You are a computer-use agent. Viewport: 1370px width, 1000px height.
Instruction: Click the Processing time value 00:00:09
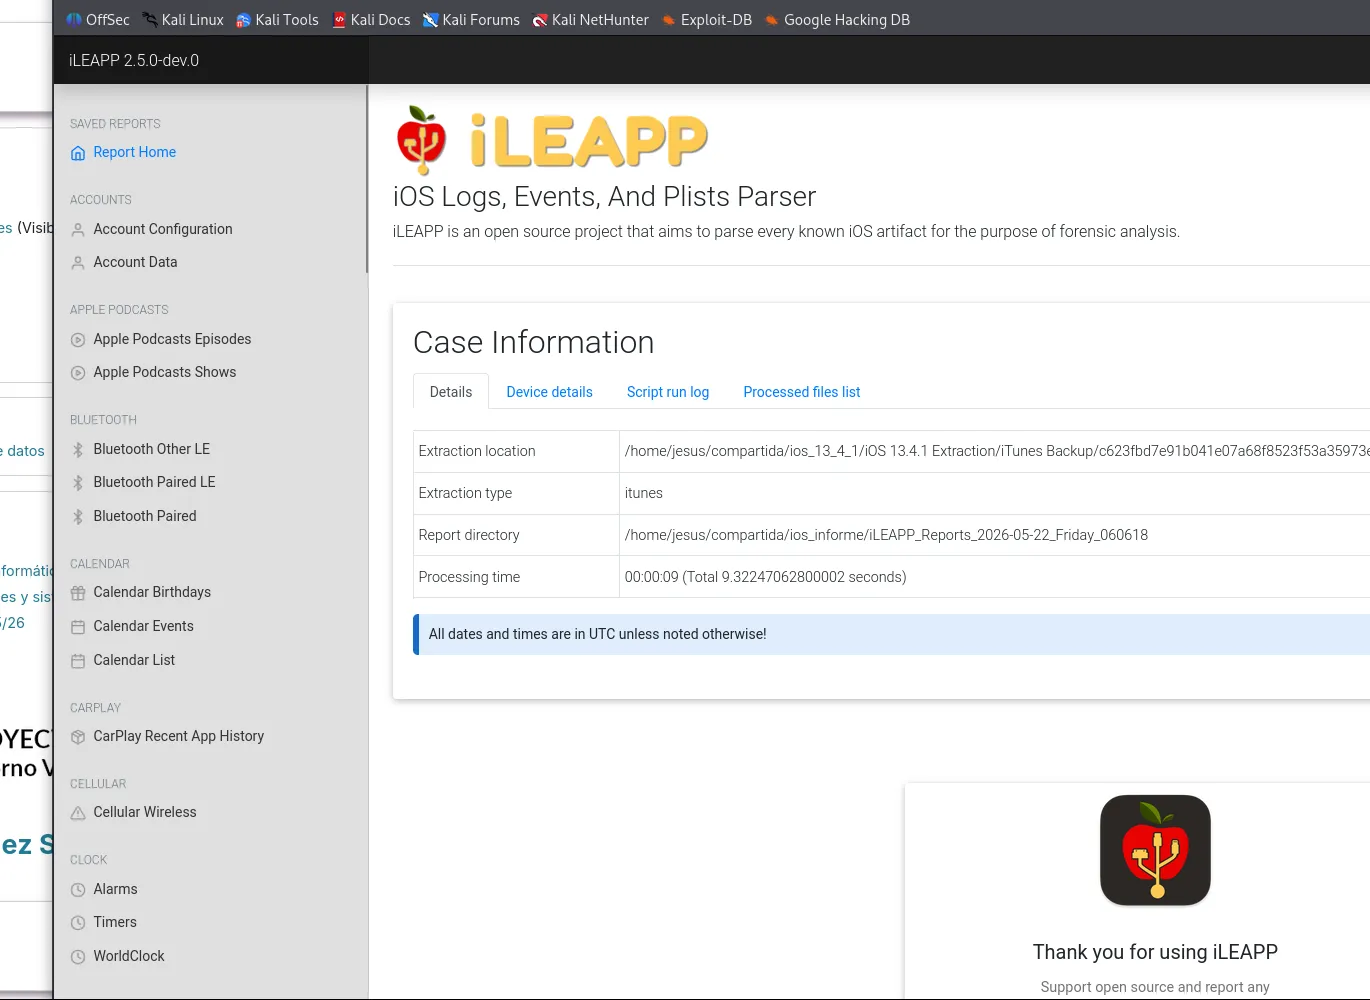765,577
